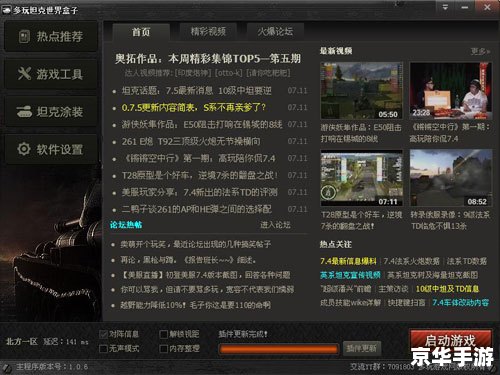Screen dimensions: 500x375
Task: Close the 多玩坦克世界盒子 window
Action: 487,7
